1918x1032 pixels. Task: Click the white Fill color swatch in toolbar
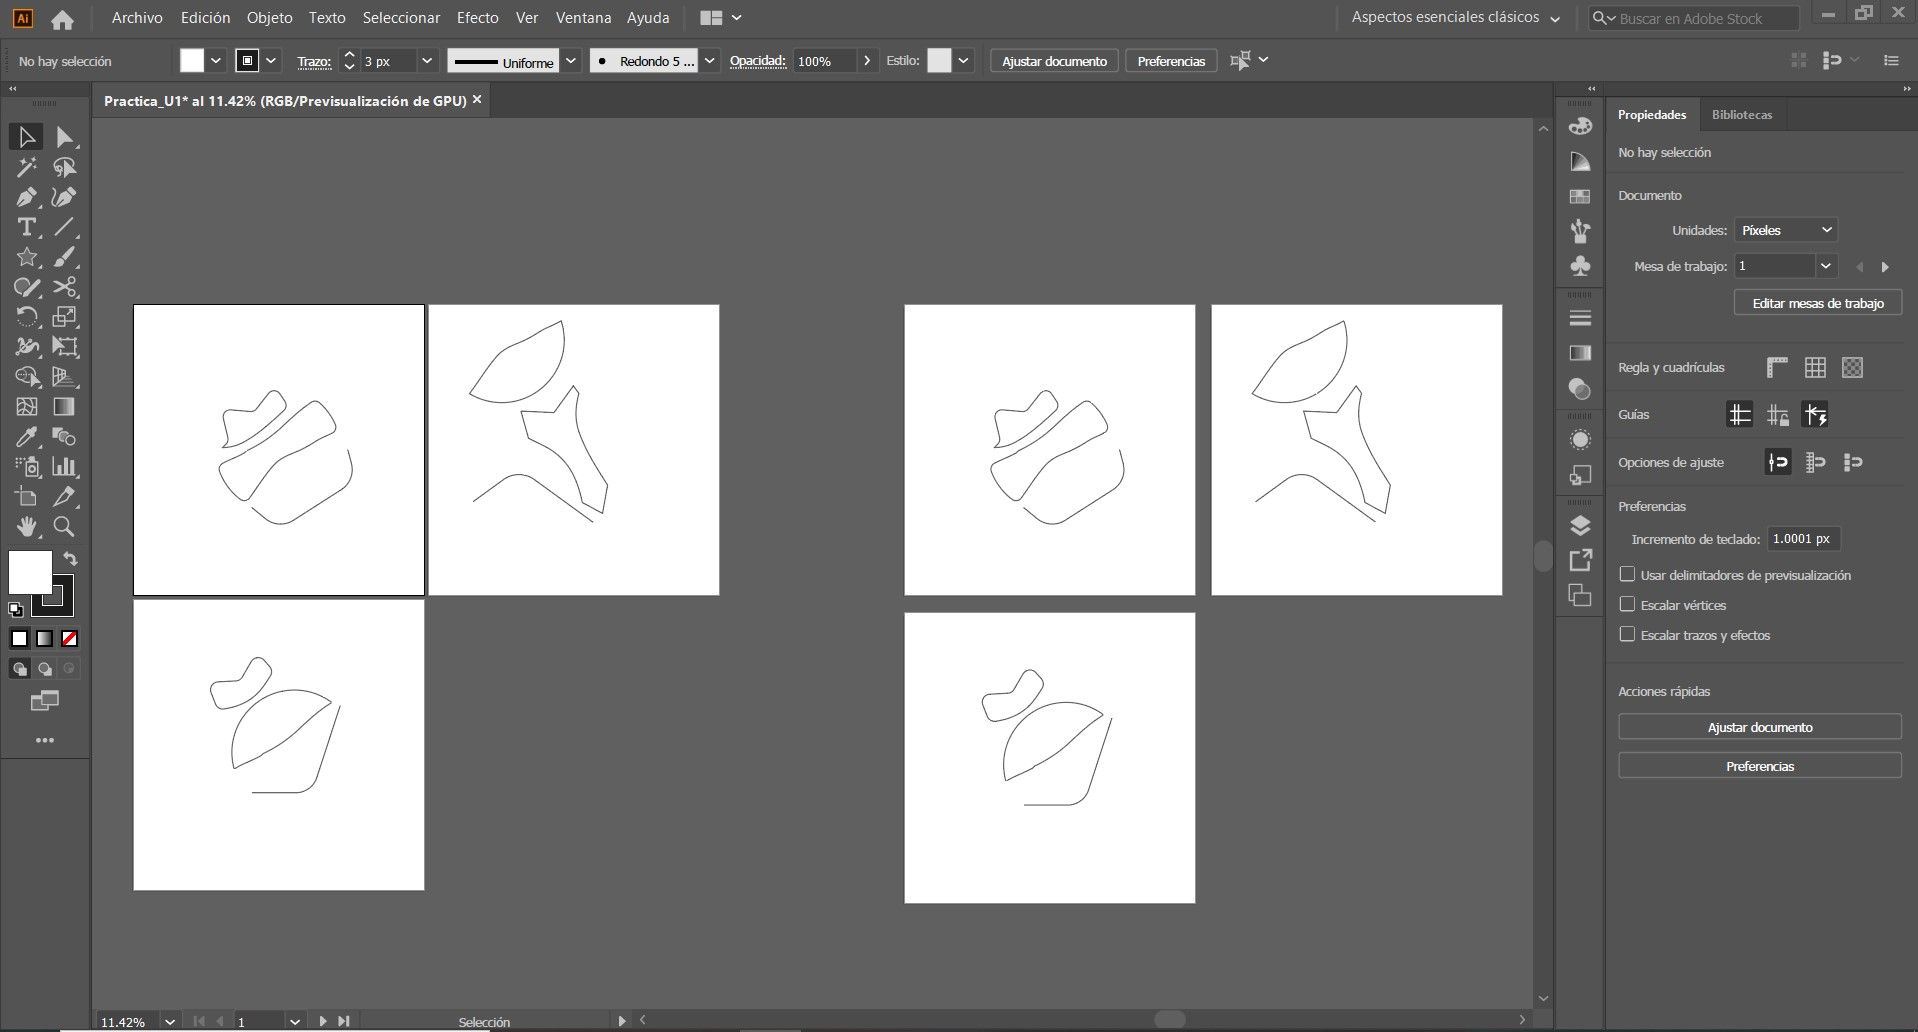30,573
